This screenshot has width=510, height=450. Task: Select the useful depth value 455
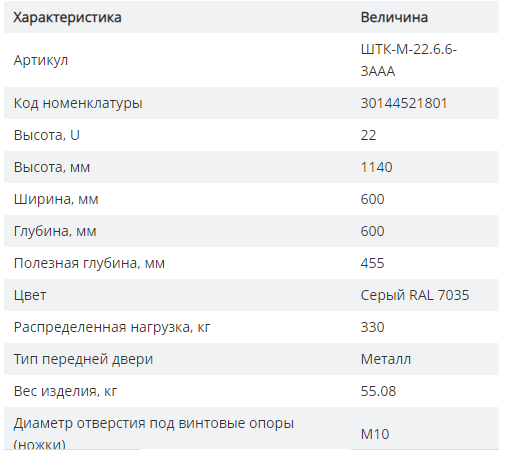(372, 263)
